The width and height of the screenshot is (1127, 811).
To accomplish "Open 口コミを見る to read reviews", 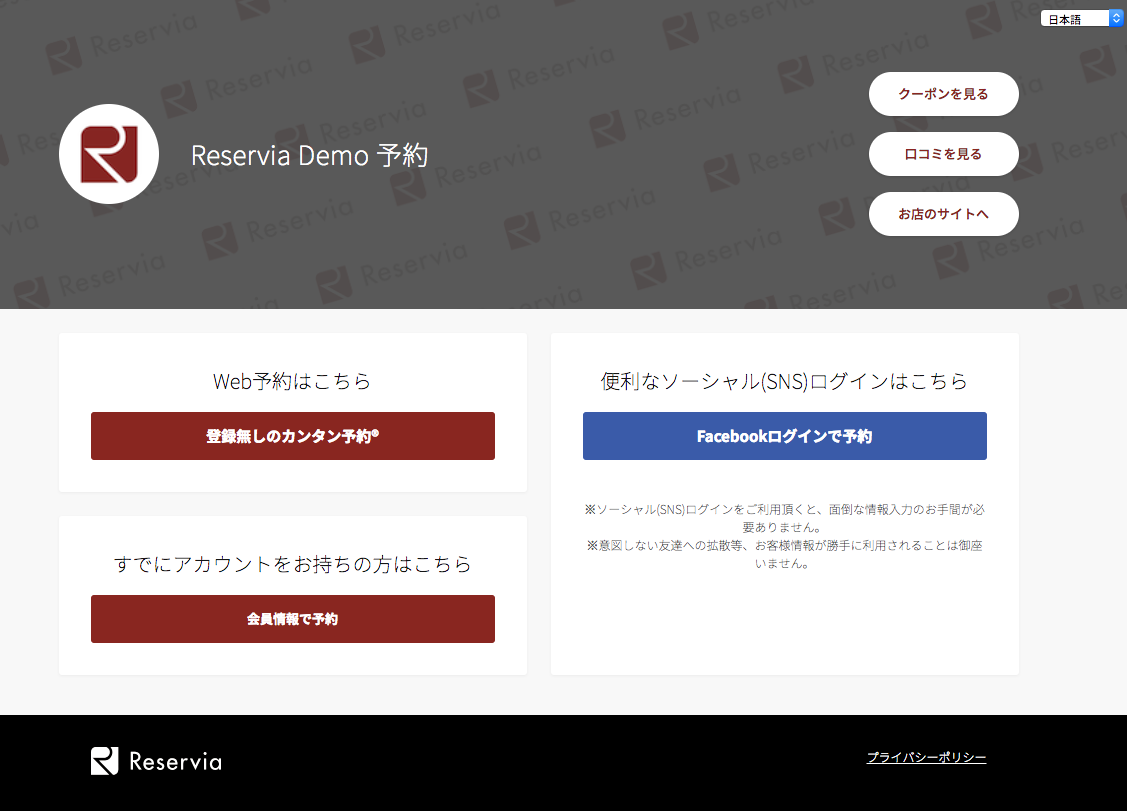I will tap(943, 153).
